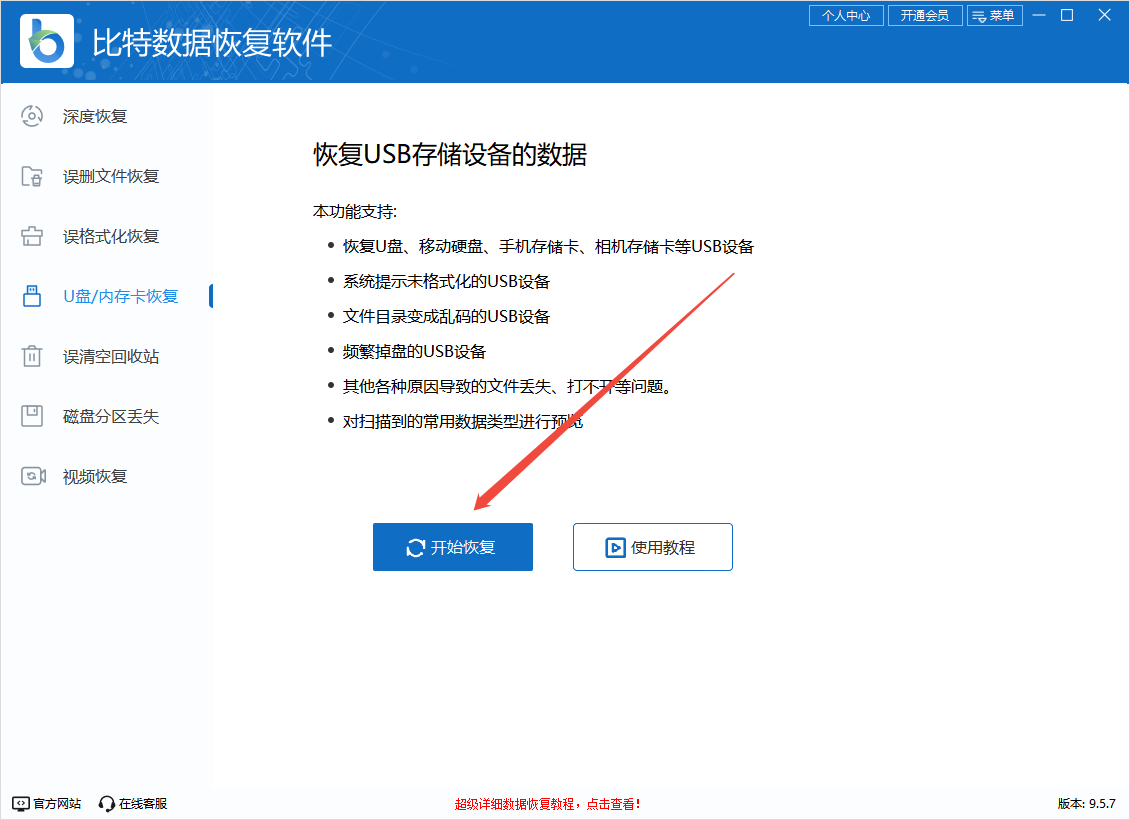This screenshot has height=820, width=1130.
Task: Go to 磁盘分区丢失 option
Action: click(111, 416)
